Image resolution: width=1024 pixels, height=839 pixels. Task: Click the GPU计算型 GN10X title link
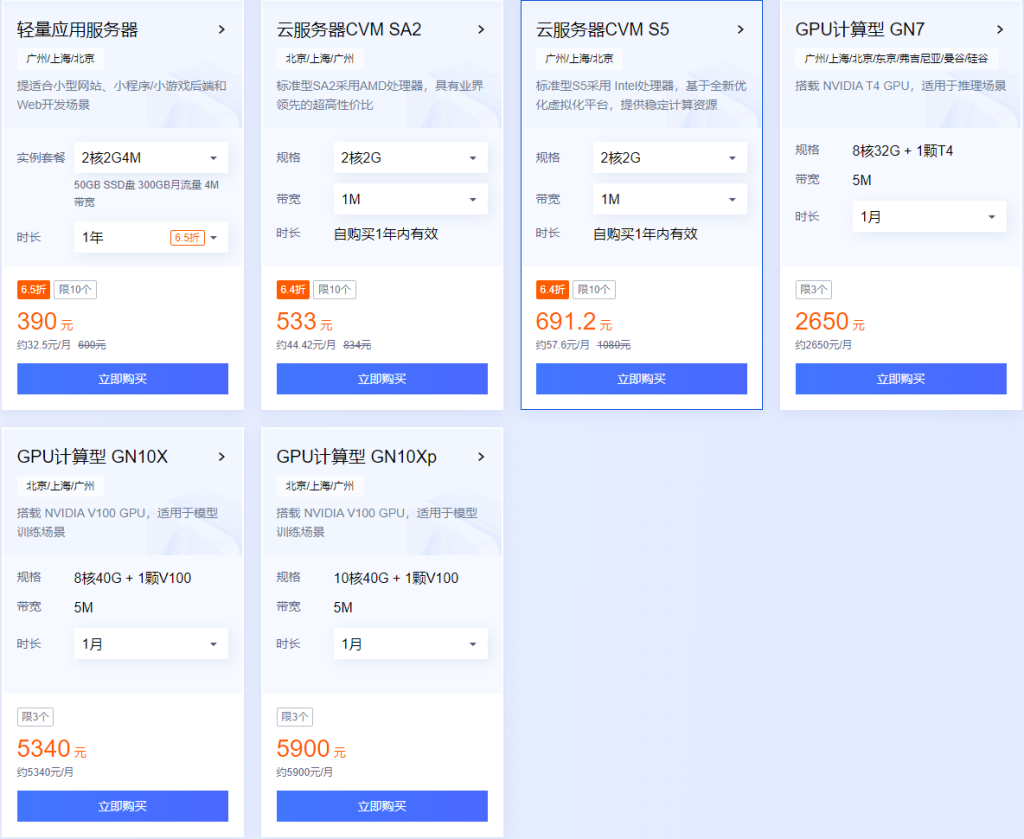point(92,457)
